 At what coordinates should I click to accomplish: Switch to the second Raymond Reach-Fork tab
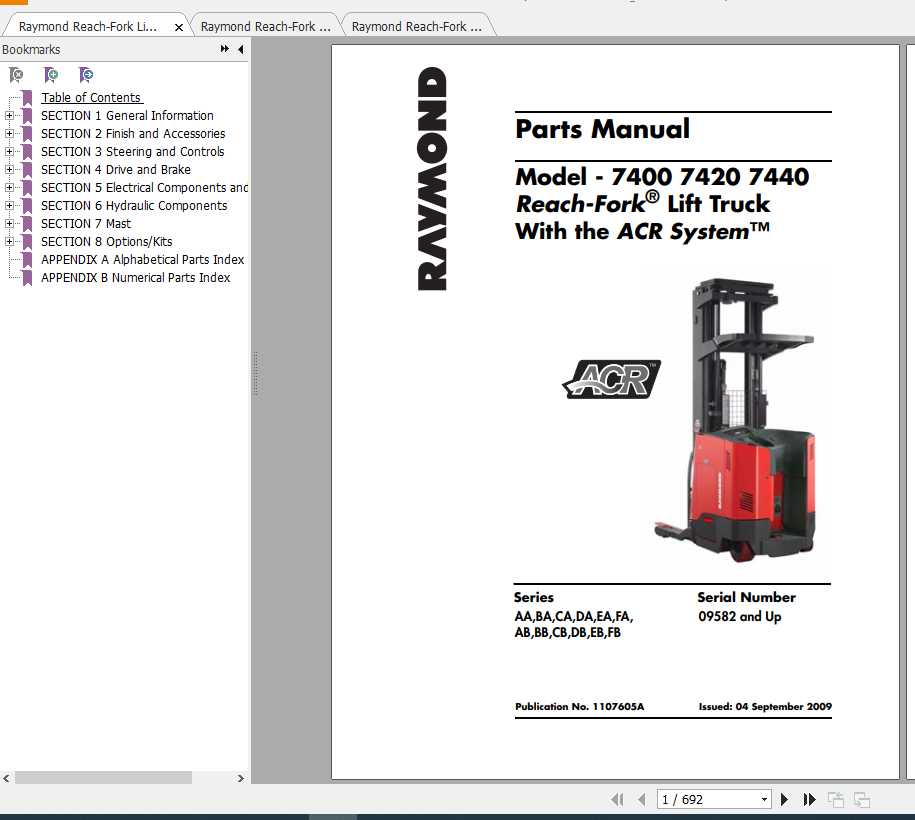click(x=266, y=26)
